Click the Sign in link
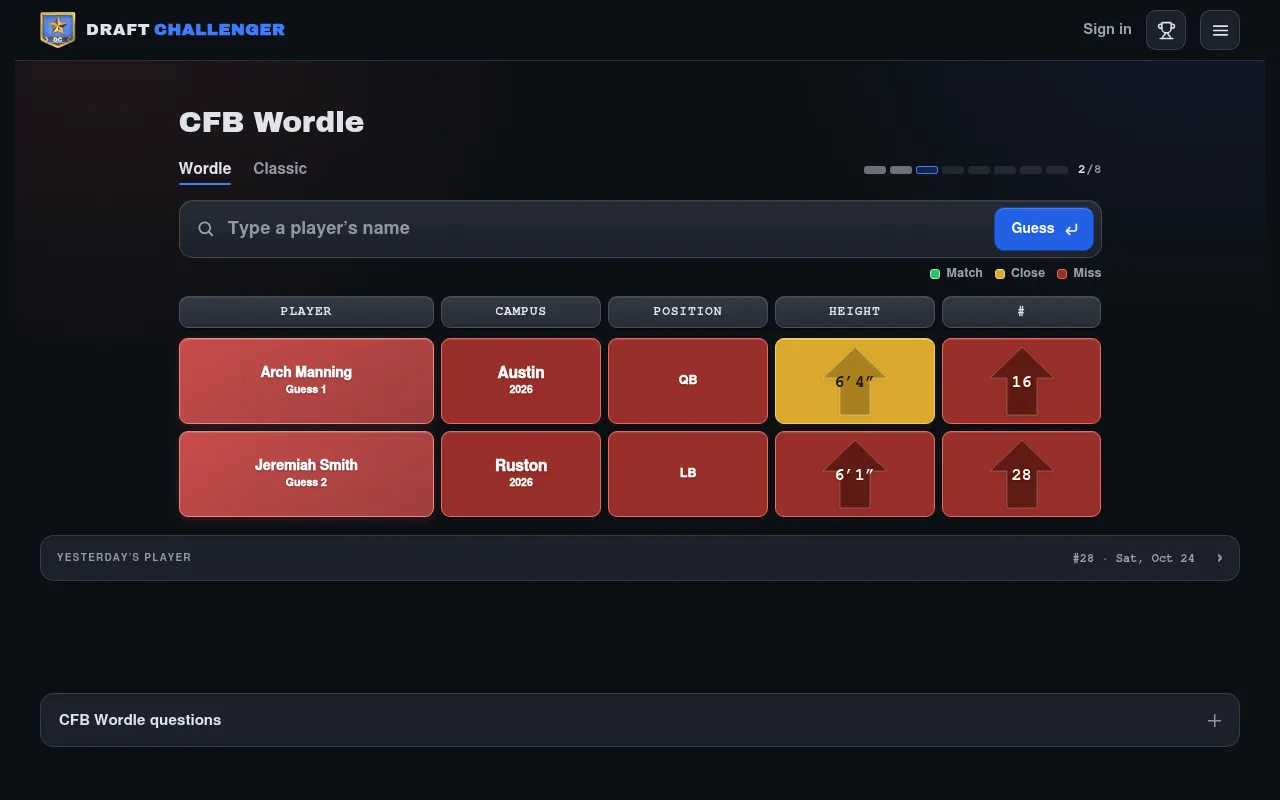 [x=1107, y=29]
